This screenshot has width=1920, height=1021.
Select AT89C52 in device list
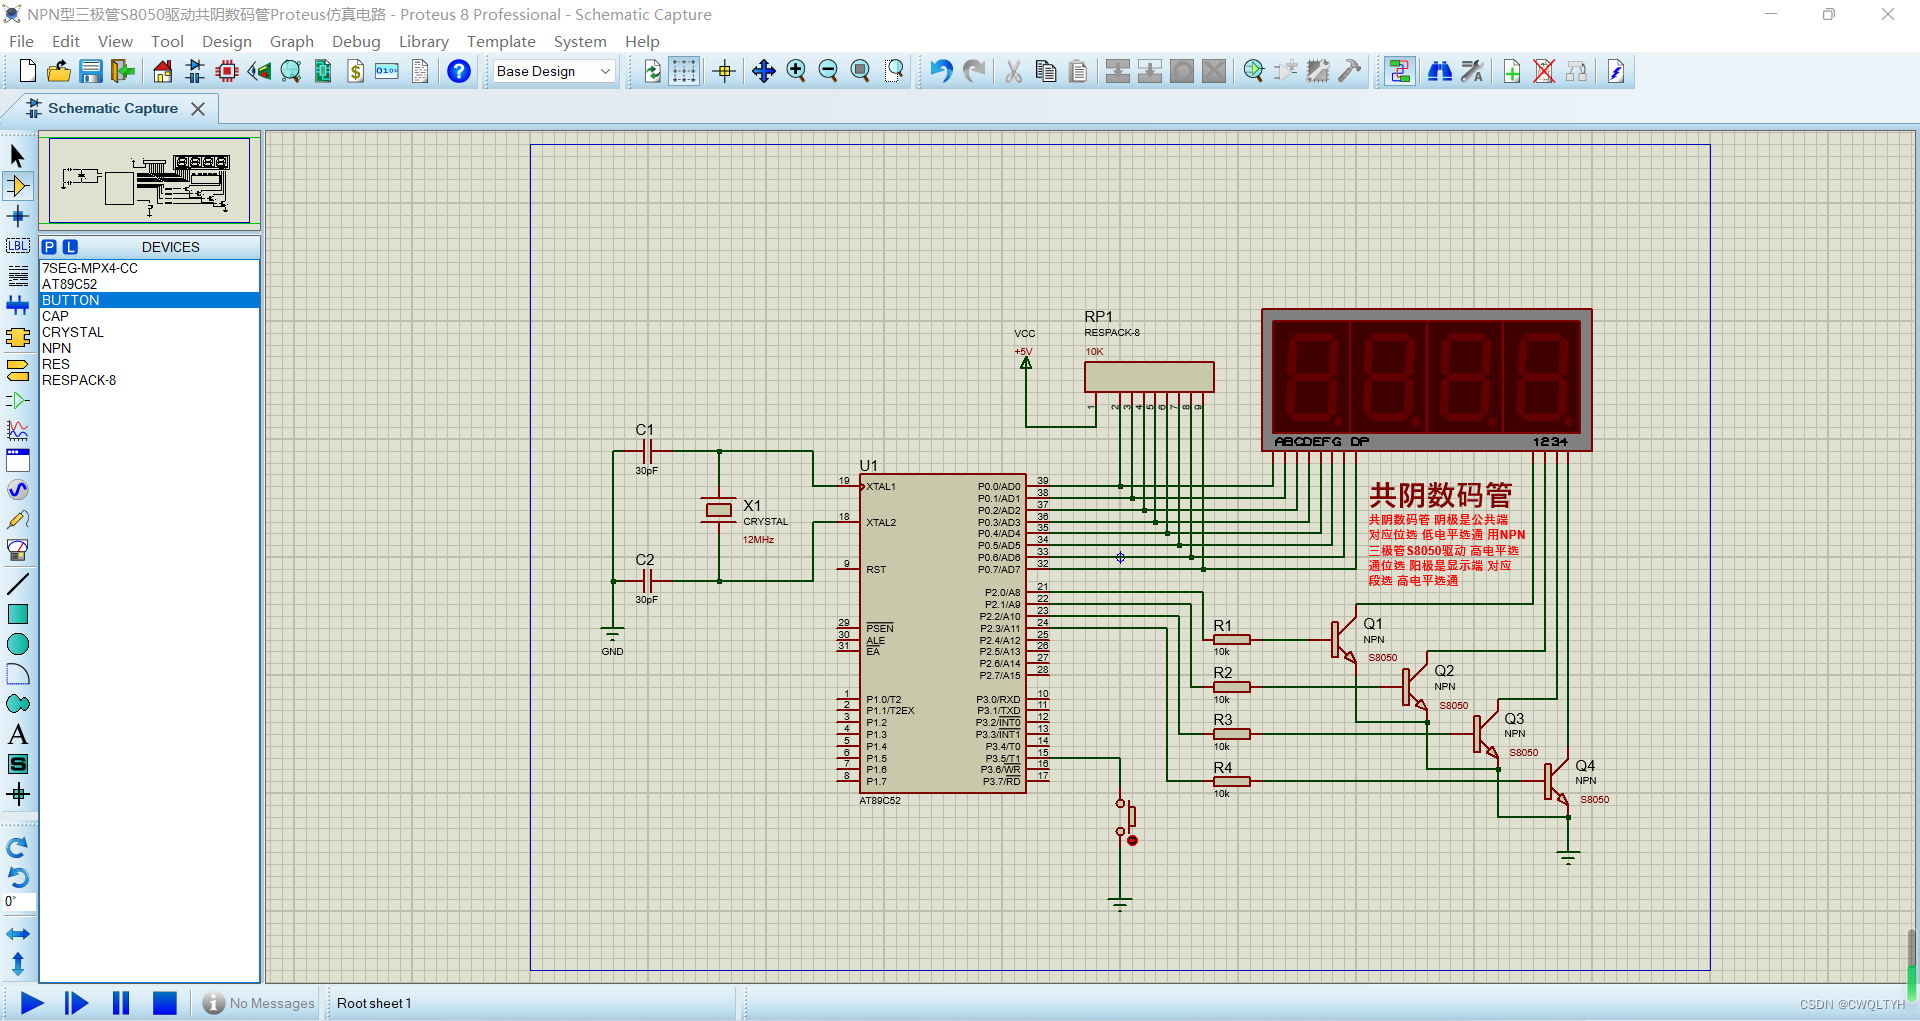tap(149, 284)
